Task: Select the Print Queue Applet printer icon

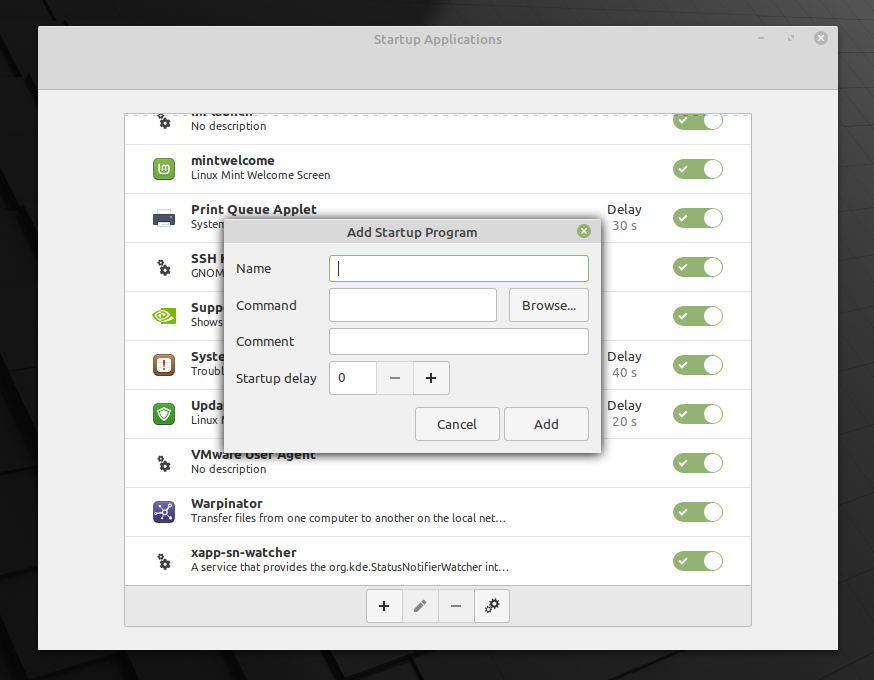Action: point(163,217)
